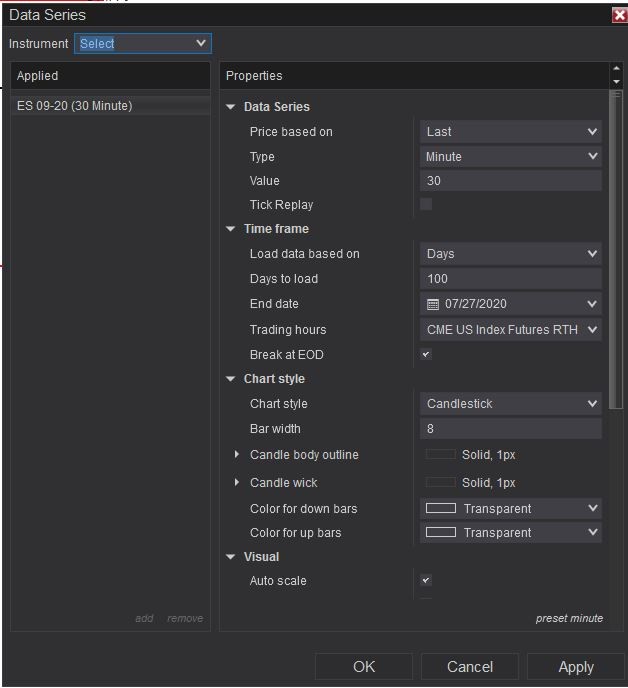Close the Data Series dialog
Screen dimensions: 628x688
[619, 15]
